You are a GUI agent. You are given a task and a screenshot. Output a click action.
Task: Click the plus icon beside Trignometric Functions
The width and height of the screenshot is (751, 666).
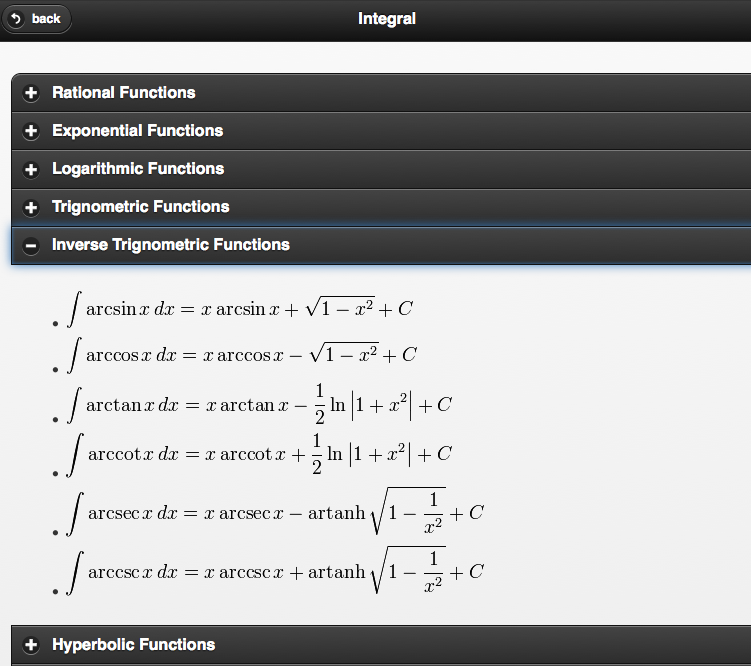pos(31,207)
